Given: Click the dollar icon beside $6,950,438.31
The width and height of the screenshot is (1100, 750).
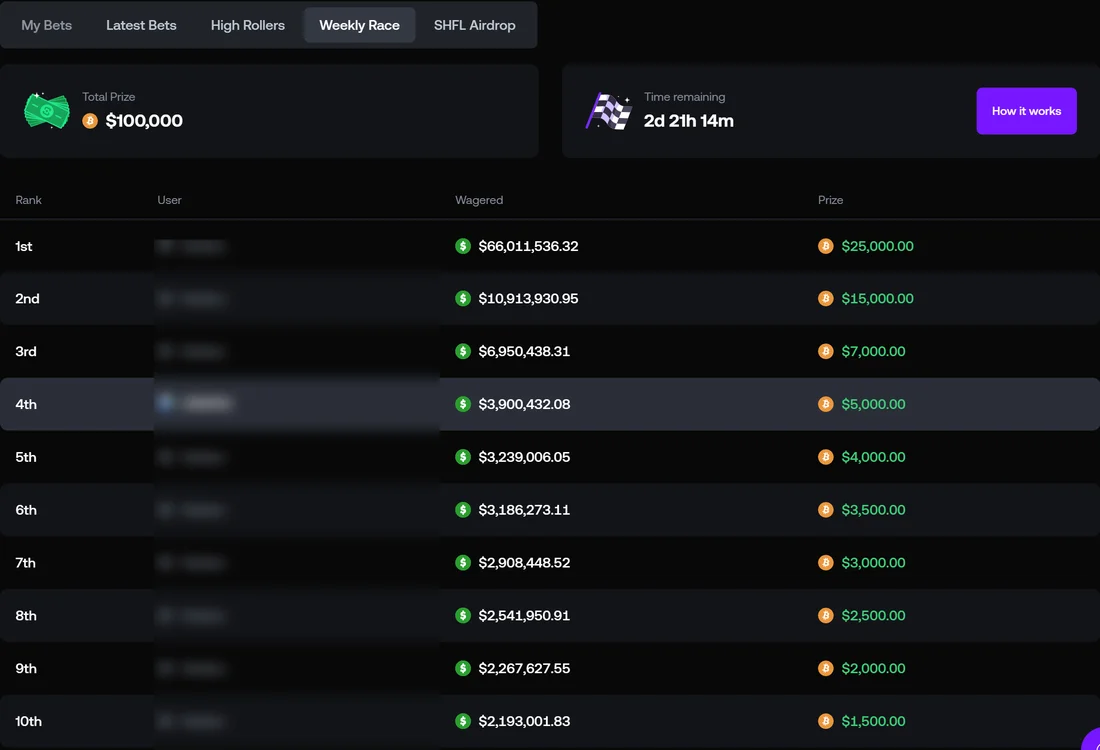Looking at the screenshot, I should 463,351.
